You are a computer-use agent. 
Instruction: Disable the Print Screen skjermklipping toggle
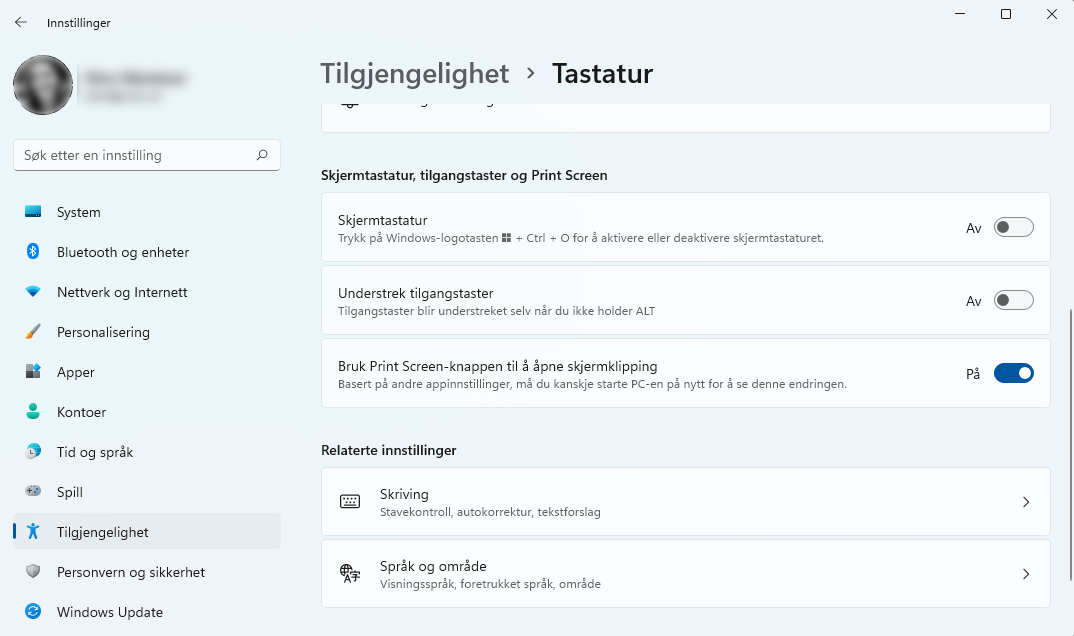(1013, 372)
